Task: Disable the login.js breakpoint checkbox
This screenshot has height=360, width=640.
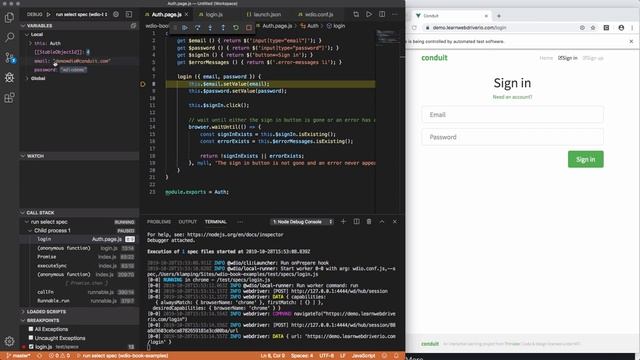Action: (31, 347)
